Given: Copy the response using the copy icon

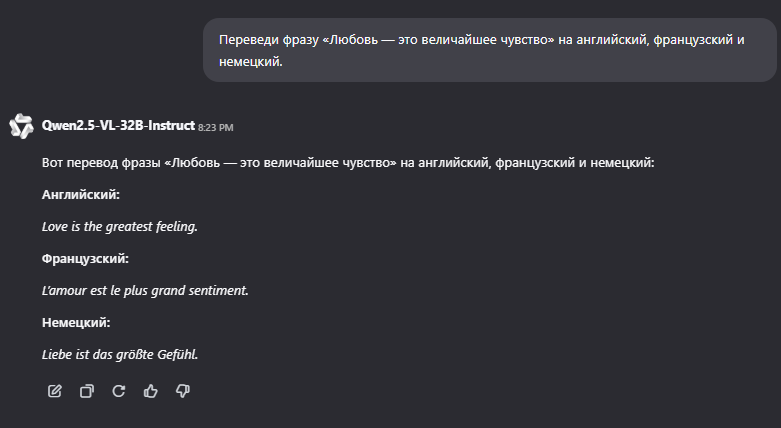Looking at the screenshot, I should coord(87,391).
